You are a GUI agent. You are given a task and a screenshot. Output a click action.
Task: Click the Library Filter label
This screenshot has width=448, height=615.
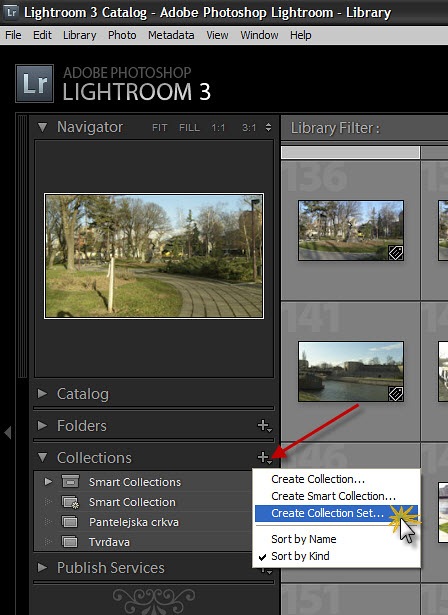[335, 128]
